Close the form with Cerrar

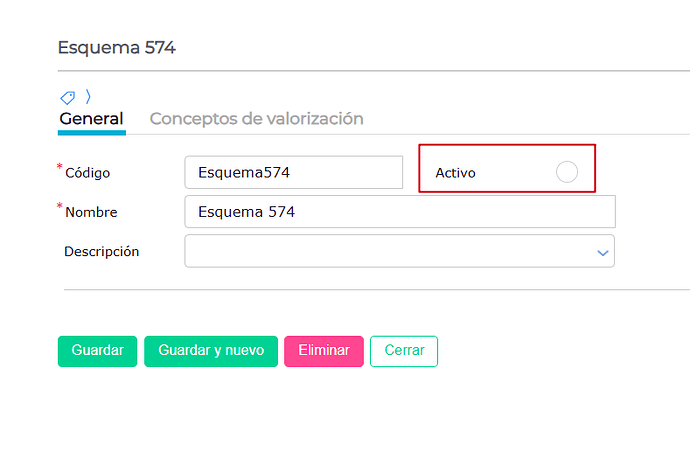(x=404, y=351)
